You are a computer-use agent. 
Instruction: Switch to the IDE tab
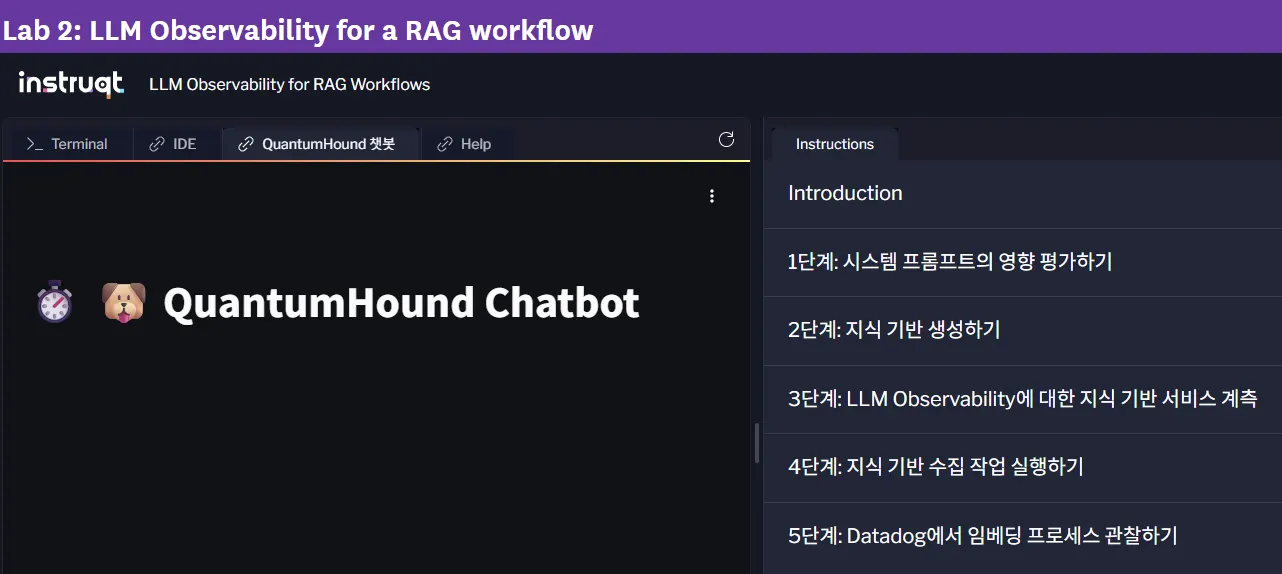[x=173, y=144]
